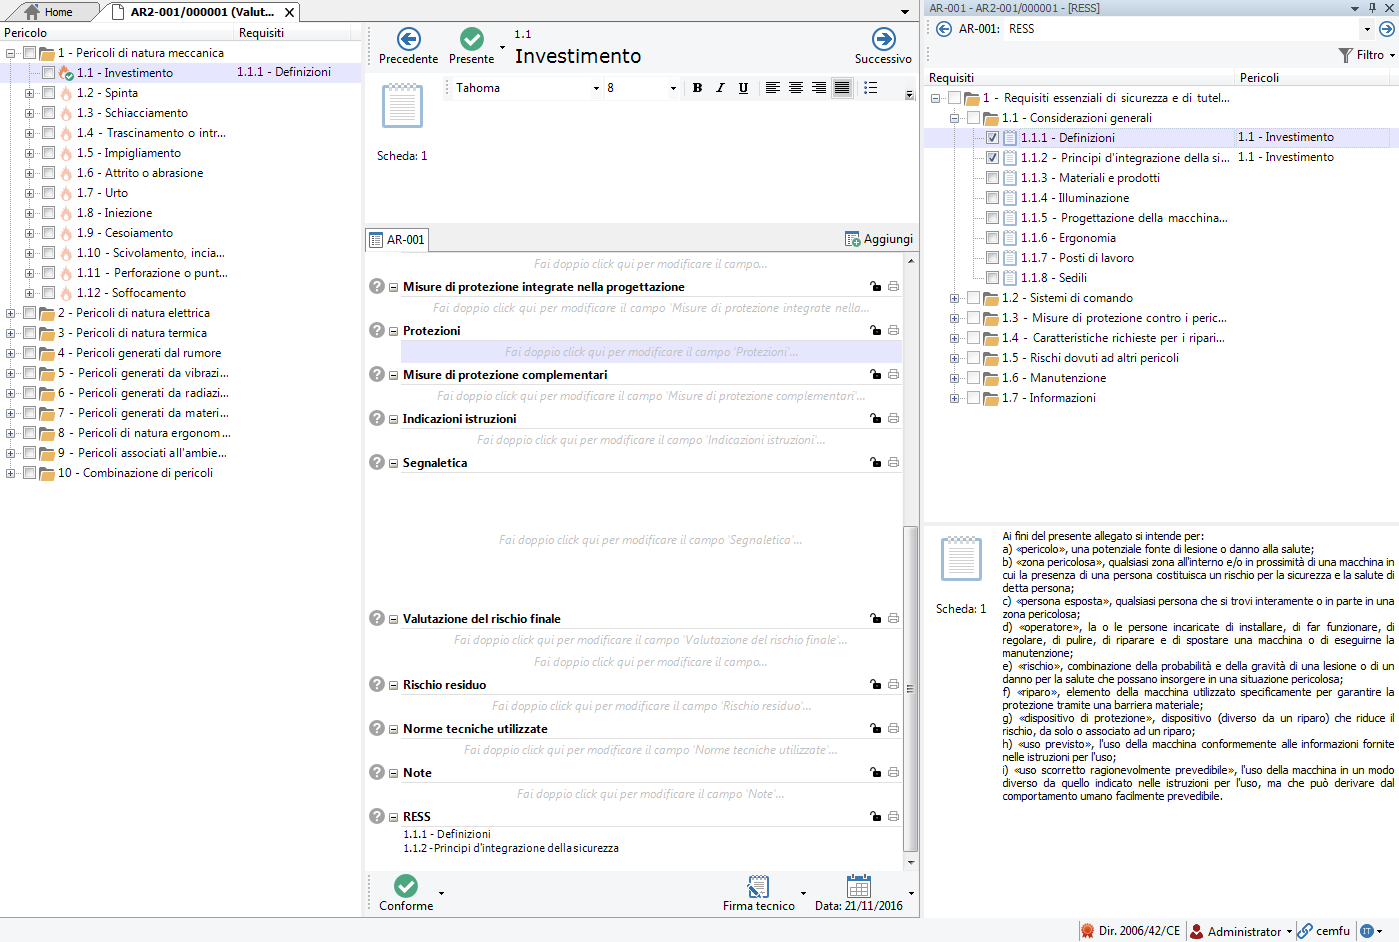Open the Tahoma font dropdown
Viewport: 1399px width, 942px height.
click(x=596, y=88)
